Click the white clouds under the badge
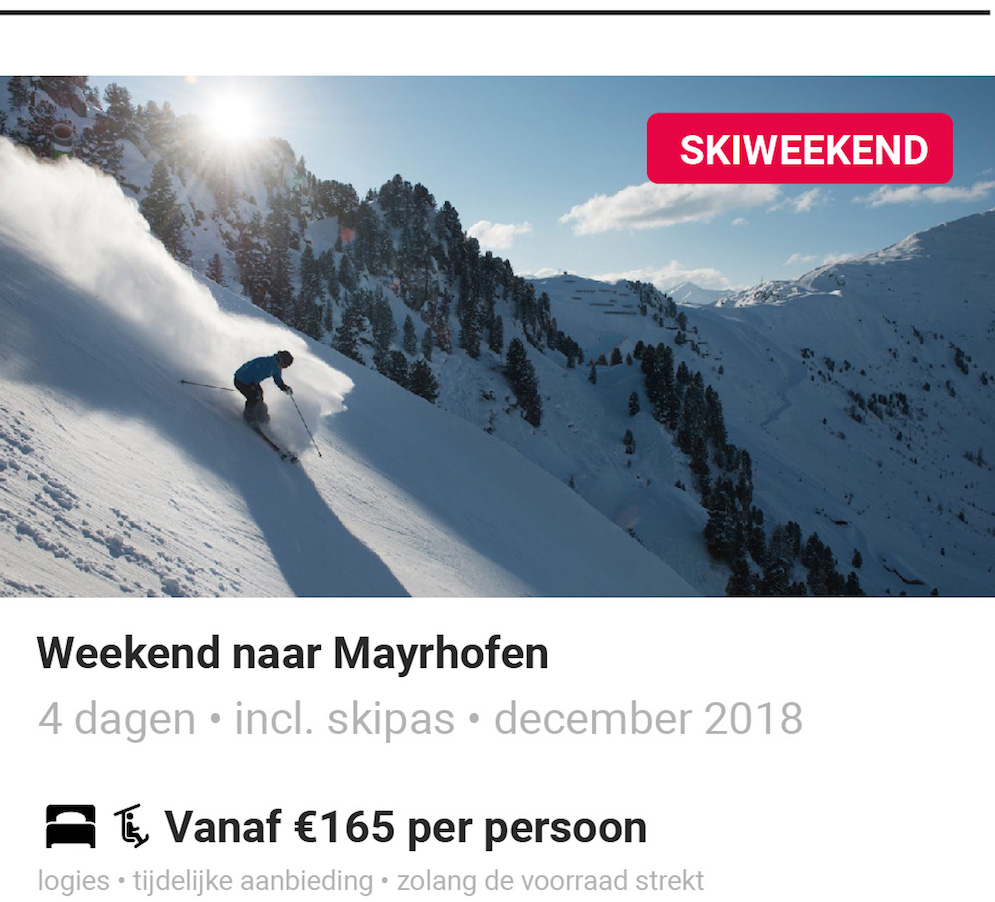 [x=666, y=206]
